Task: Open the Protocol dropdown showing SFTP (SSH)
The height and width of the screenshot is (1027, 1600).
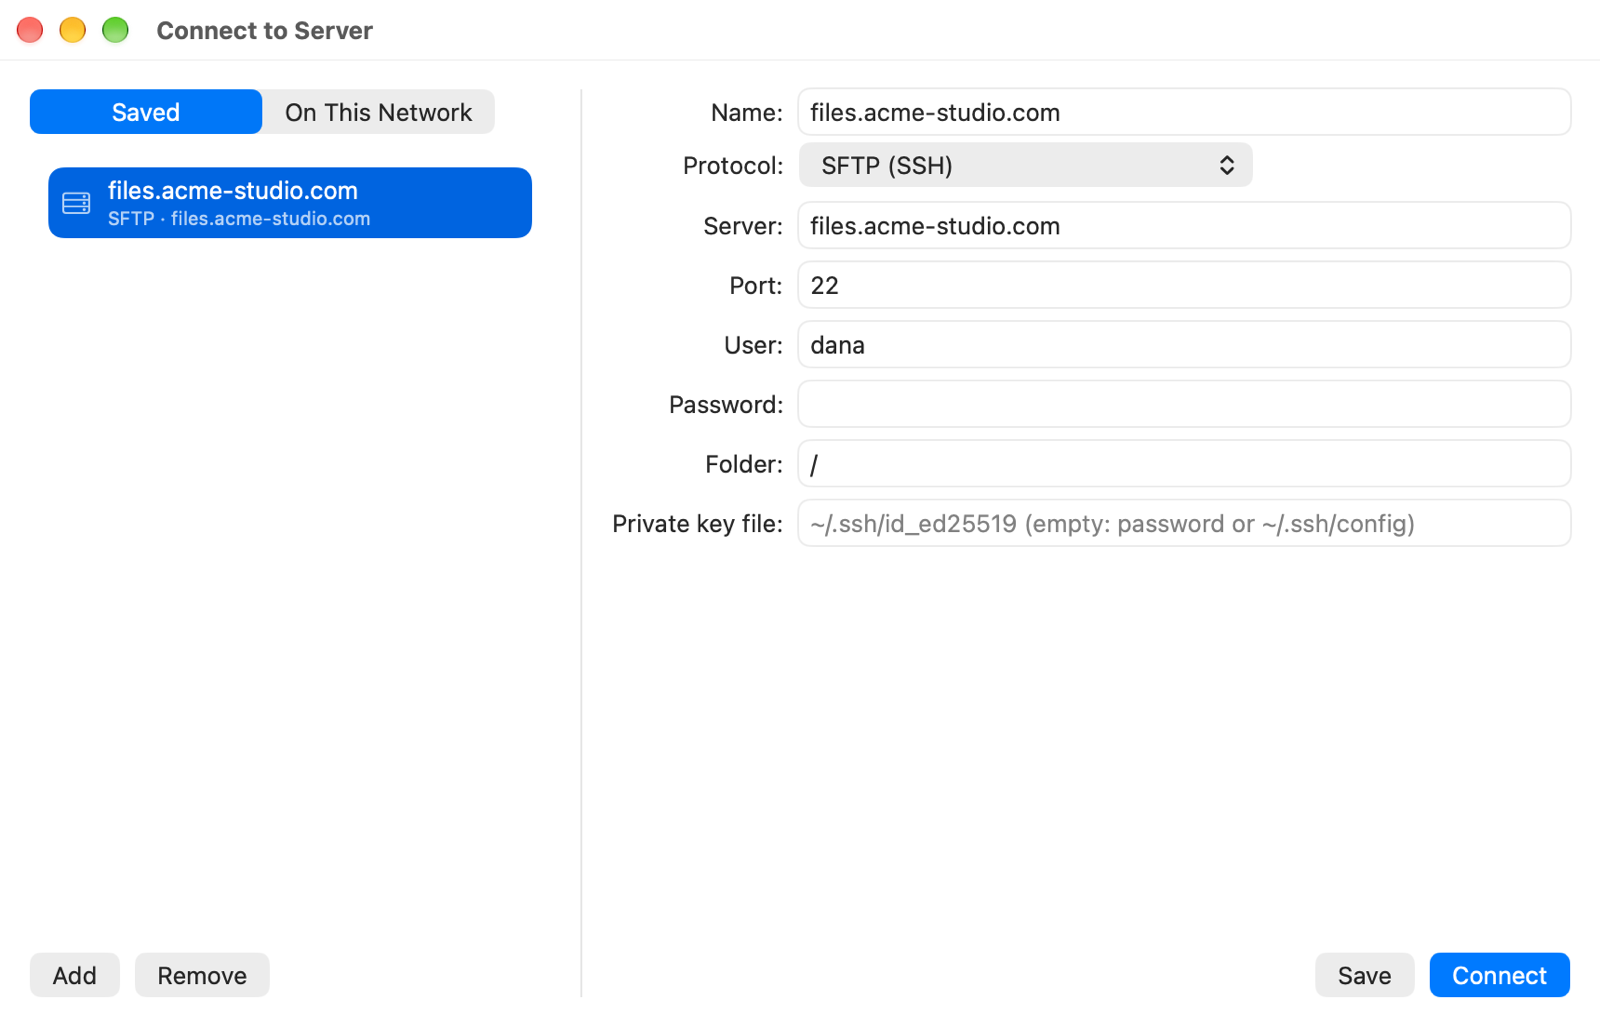Action: [1025, 165]
